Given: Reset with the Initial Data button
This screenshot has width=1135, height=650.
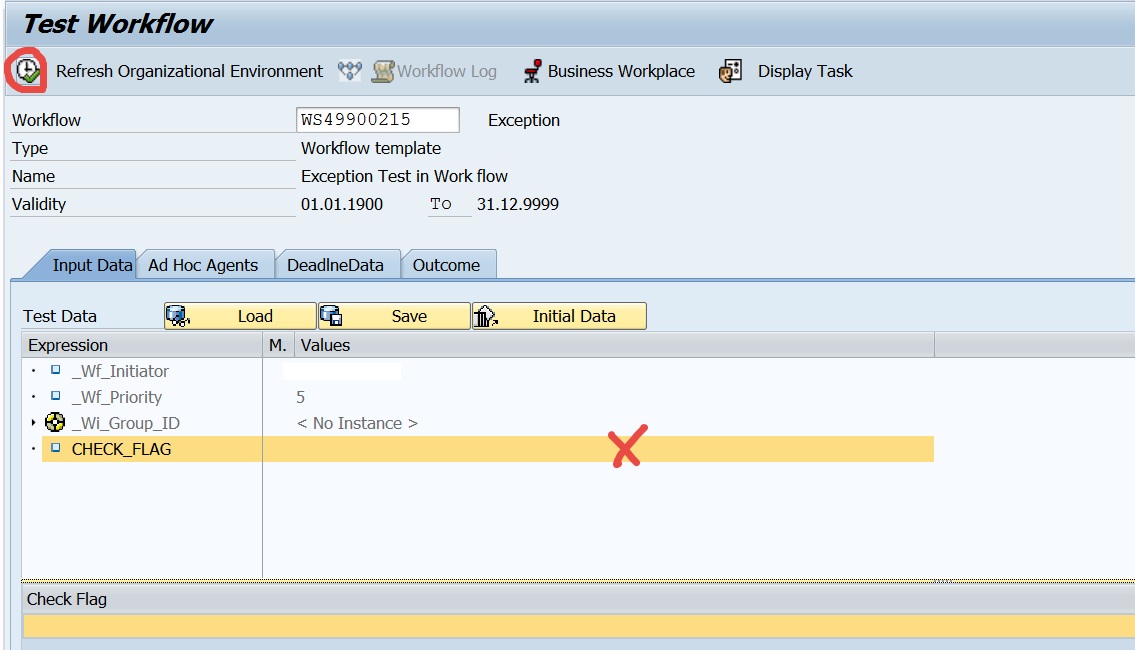Looking at the screenshot, I should click(x=560, y=316).
